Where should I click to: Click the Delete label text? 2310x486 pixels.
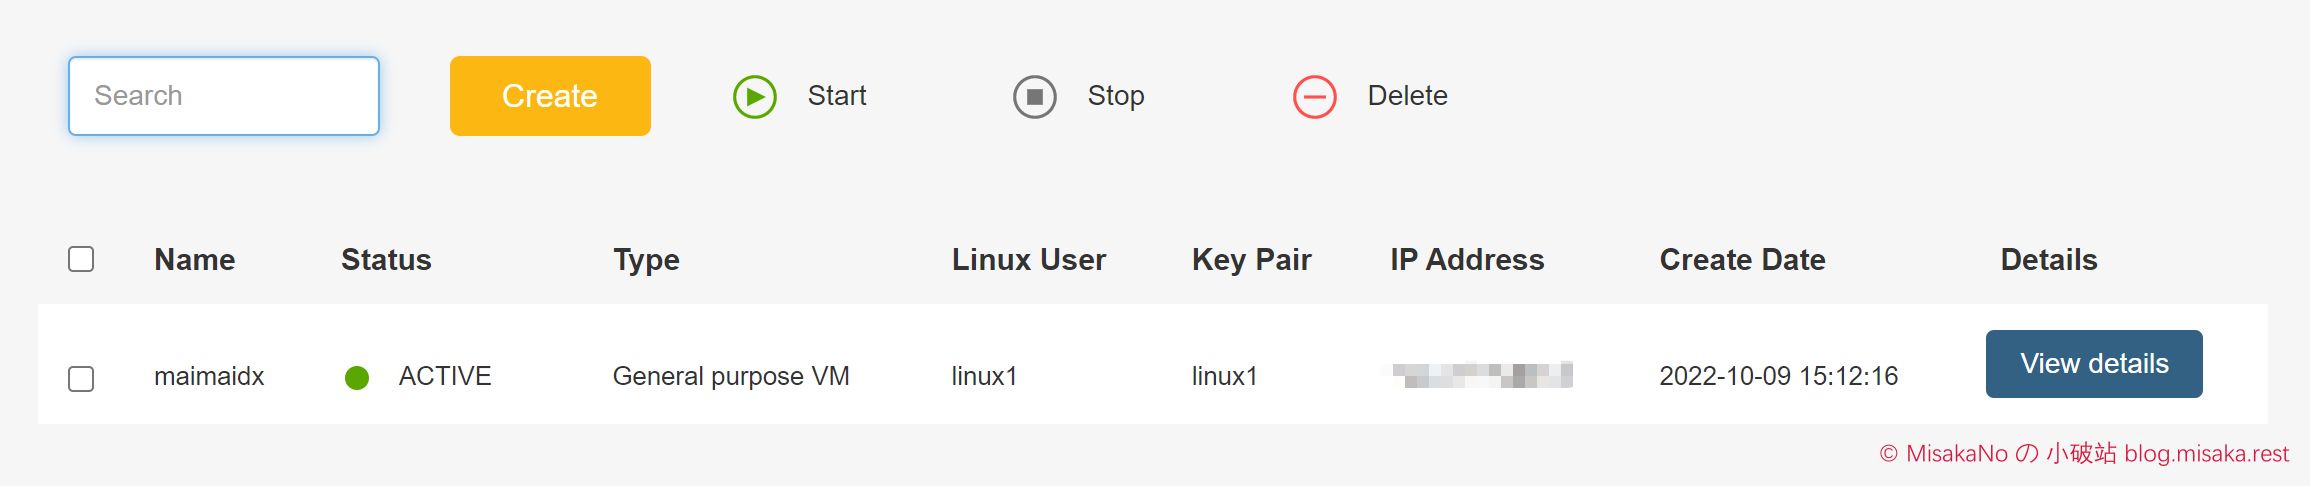click(x=1407, y=96)
